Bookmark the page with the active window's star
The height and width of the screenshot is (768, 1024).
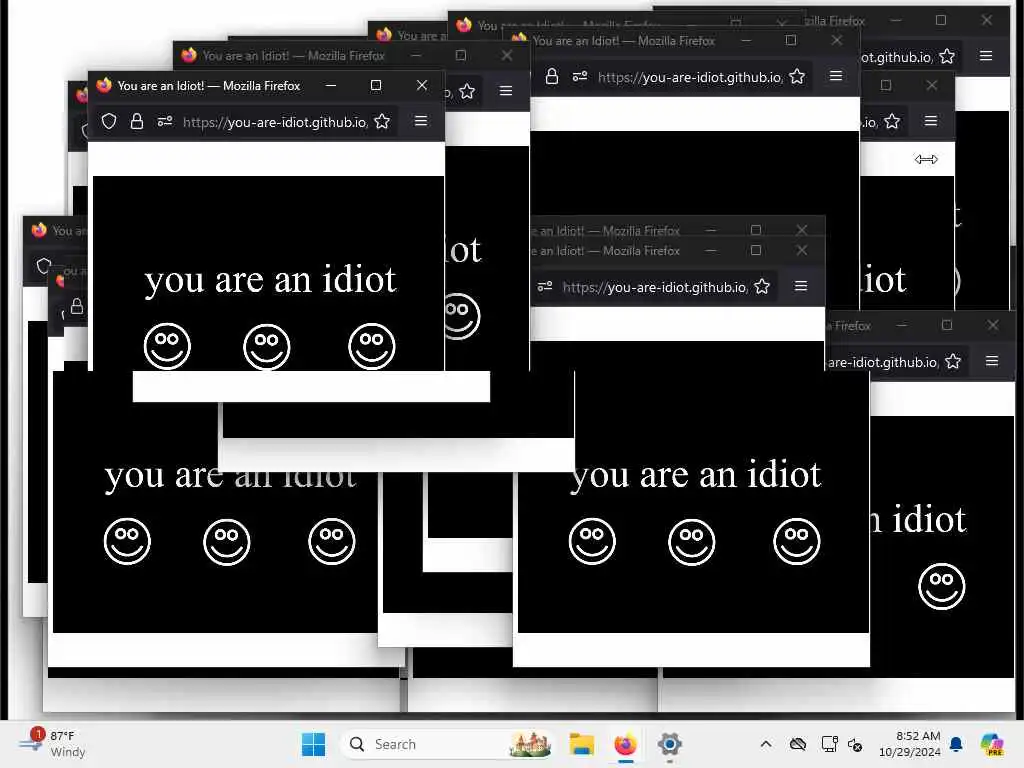(x=382, y=121)
